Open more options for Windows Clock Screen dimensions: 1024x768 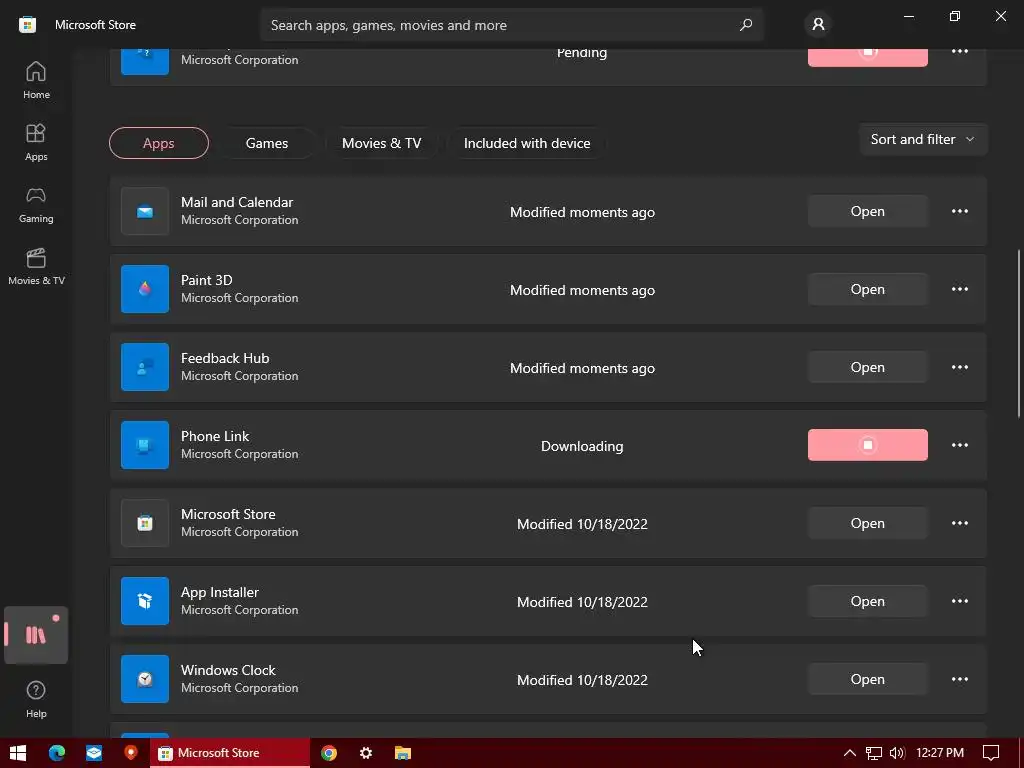(959, 679)
